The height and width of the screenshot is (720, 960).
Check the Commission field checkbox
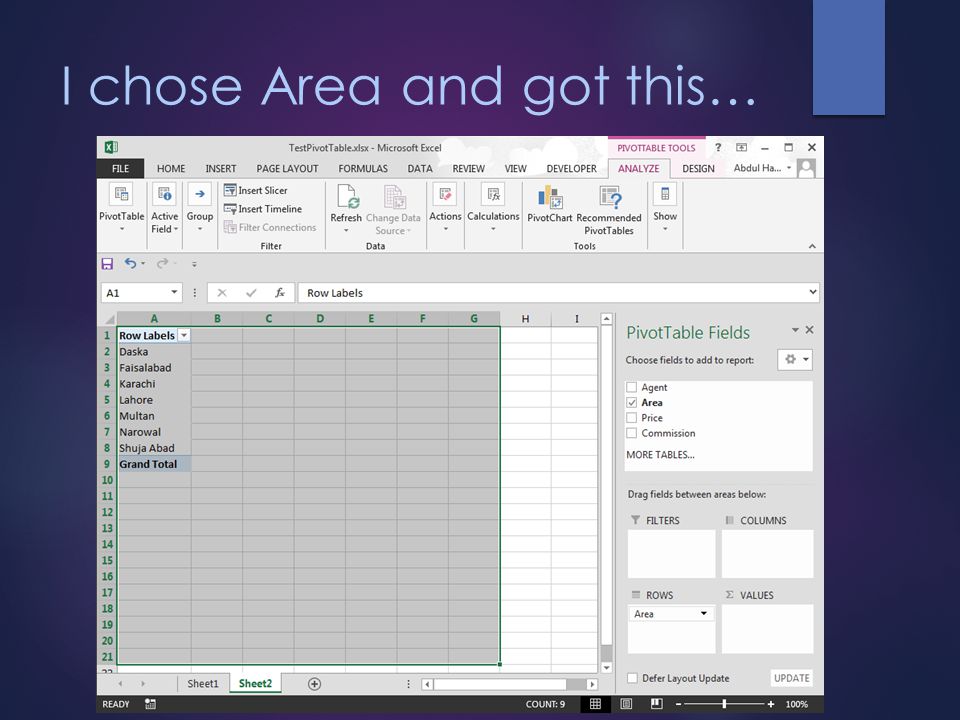pyautogui.click(x=632, y=433)
